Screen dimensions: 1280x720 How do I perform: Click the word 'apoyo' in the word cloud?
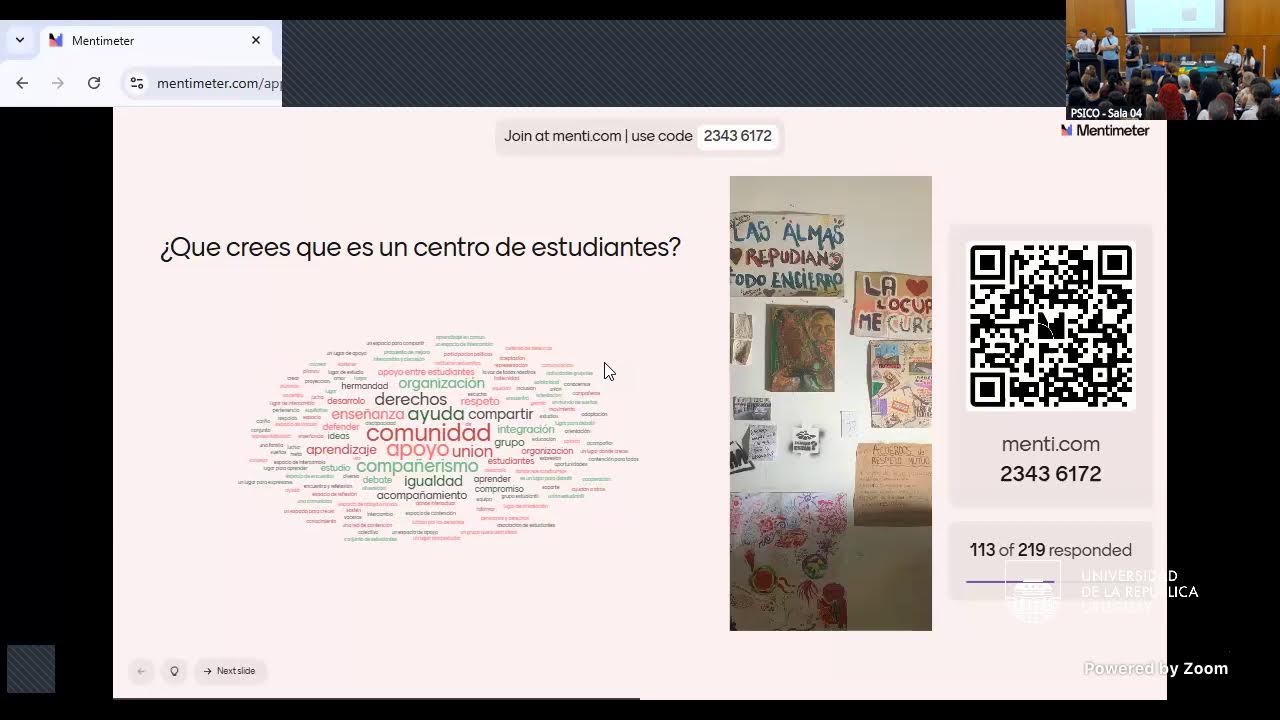coord(417,449)
